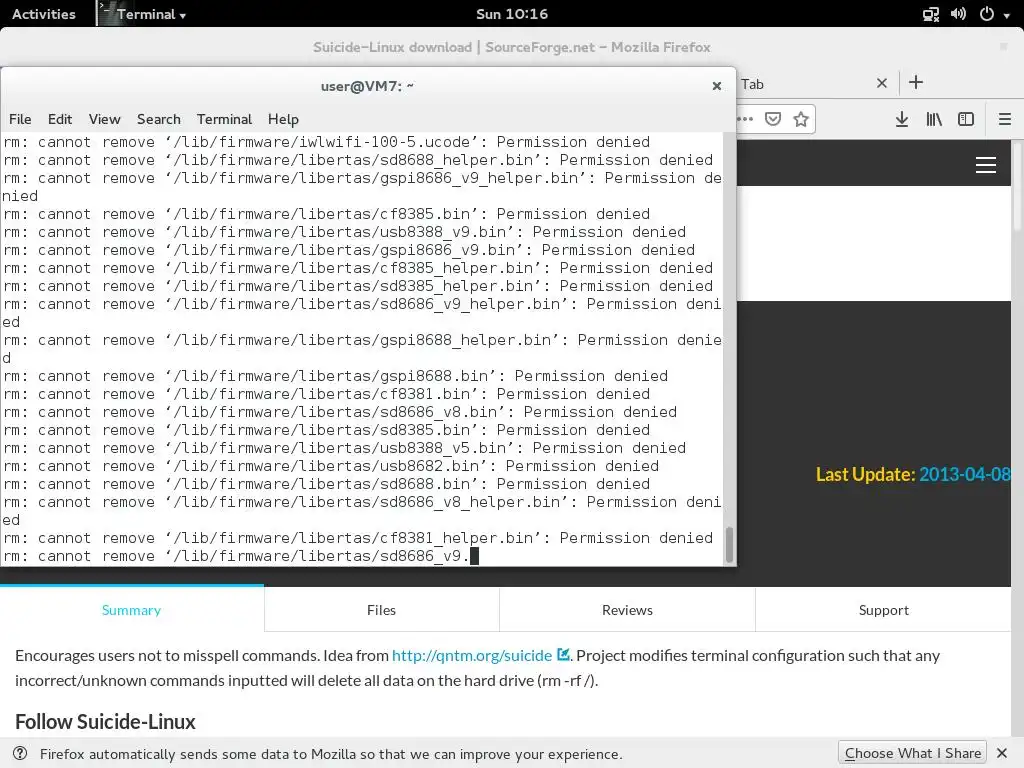
Task: Click Firefox window title bar text
Action: pos(511,47)
